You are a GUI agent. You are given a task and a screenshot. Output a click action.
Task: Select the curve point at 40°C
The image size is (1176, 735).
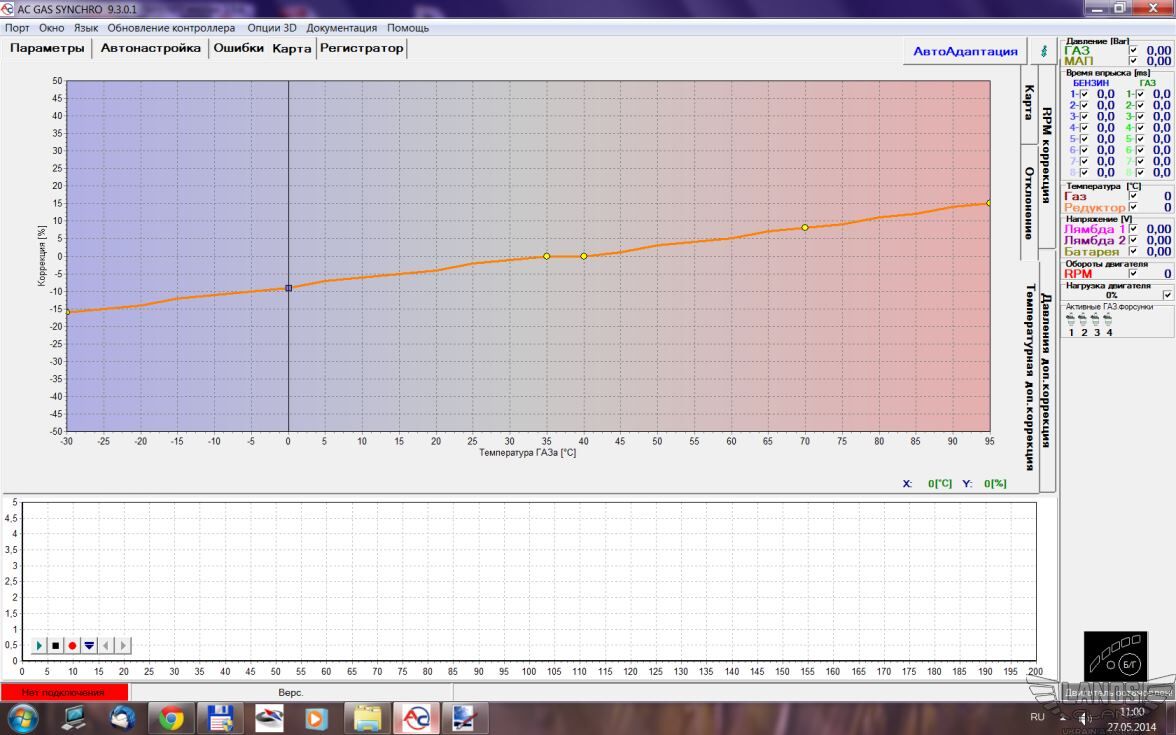(584, 256)
